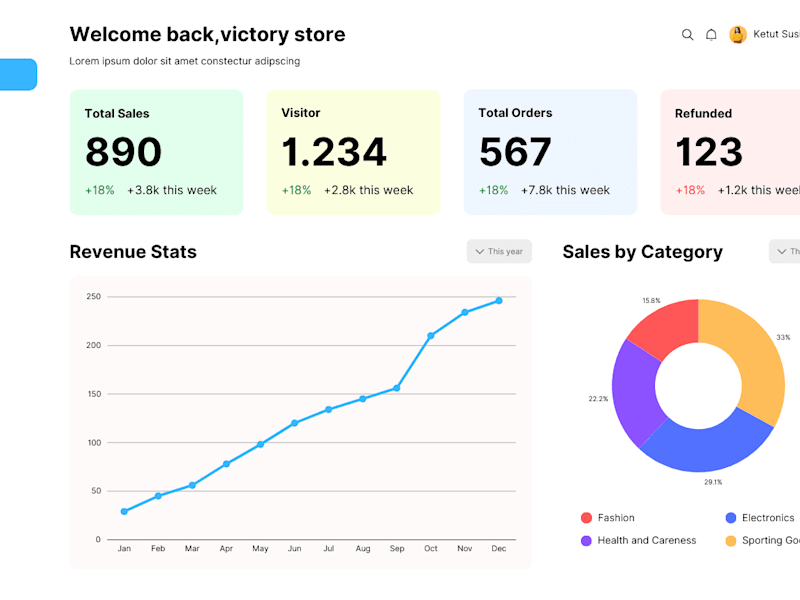Click the 'Welcome back,victory store' heading
Viewport: 800px width, 600px height.
(208, 35)
